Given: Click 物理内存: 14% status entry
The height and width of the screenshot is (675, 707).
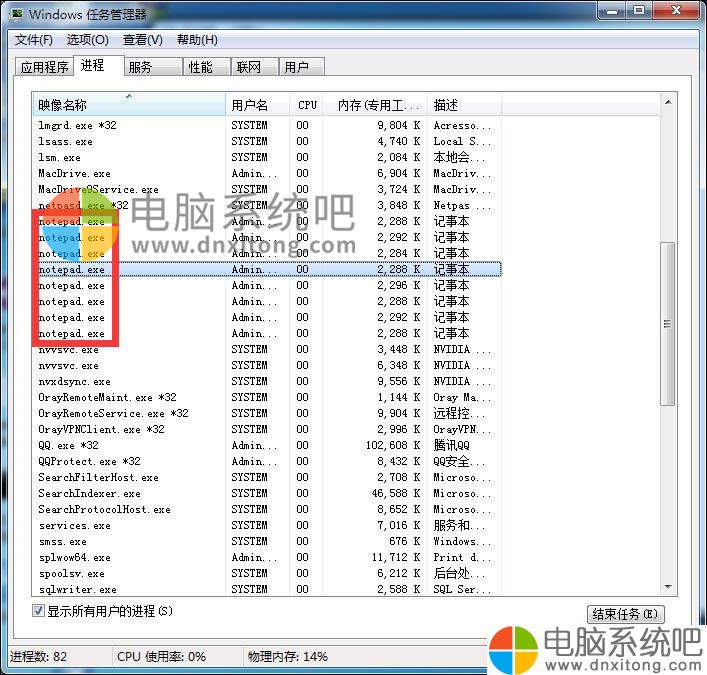Looking at the screenshot, I should pos(287,656).
